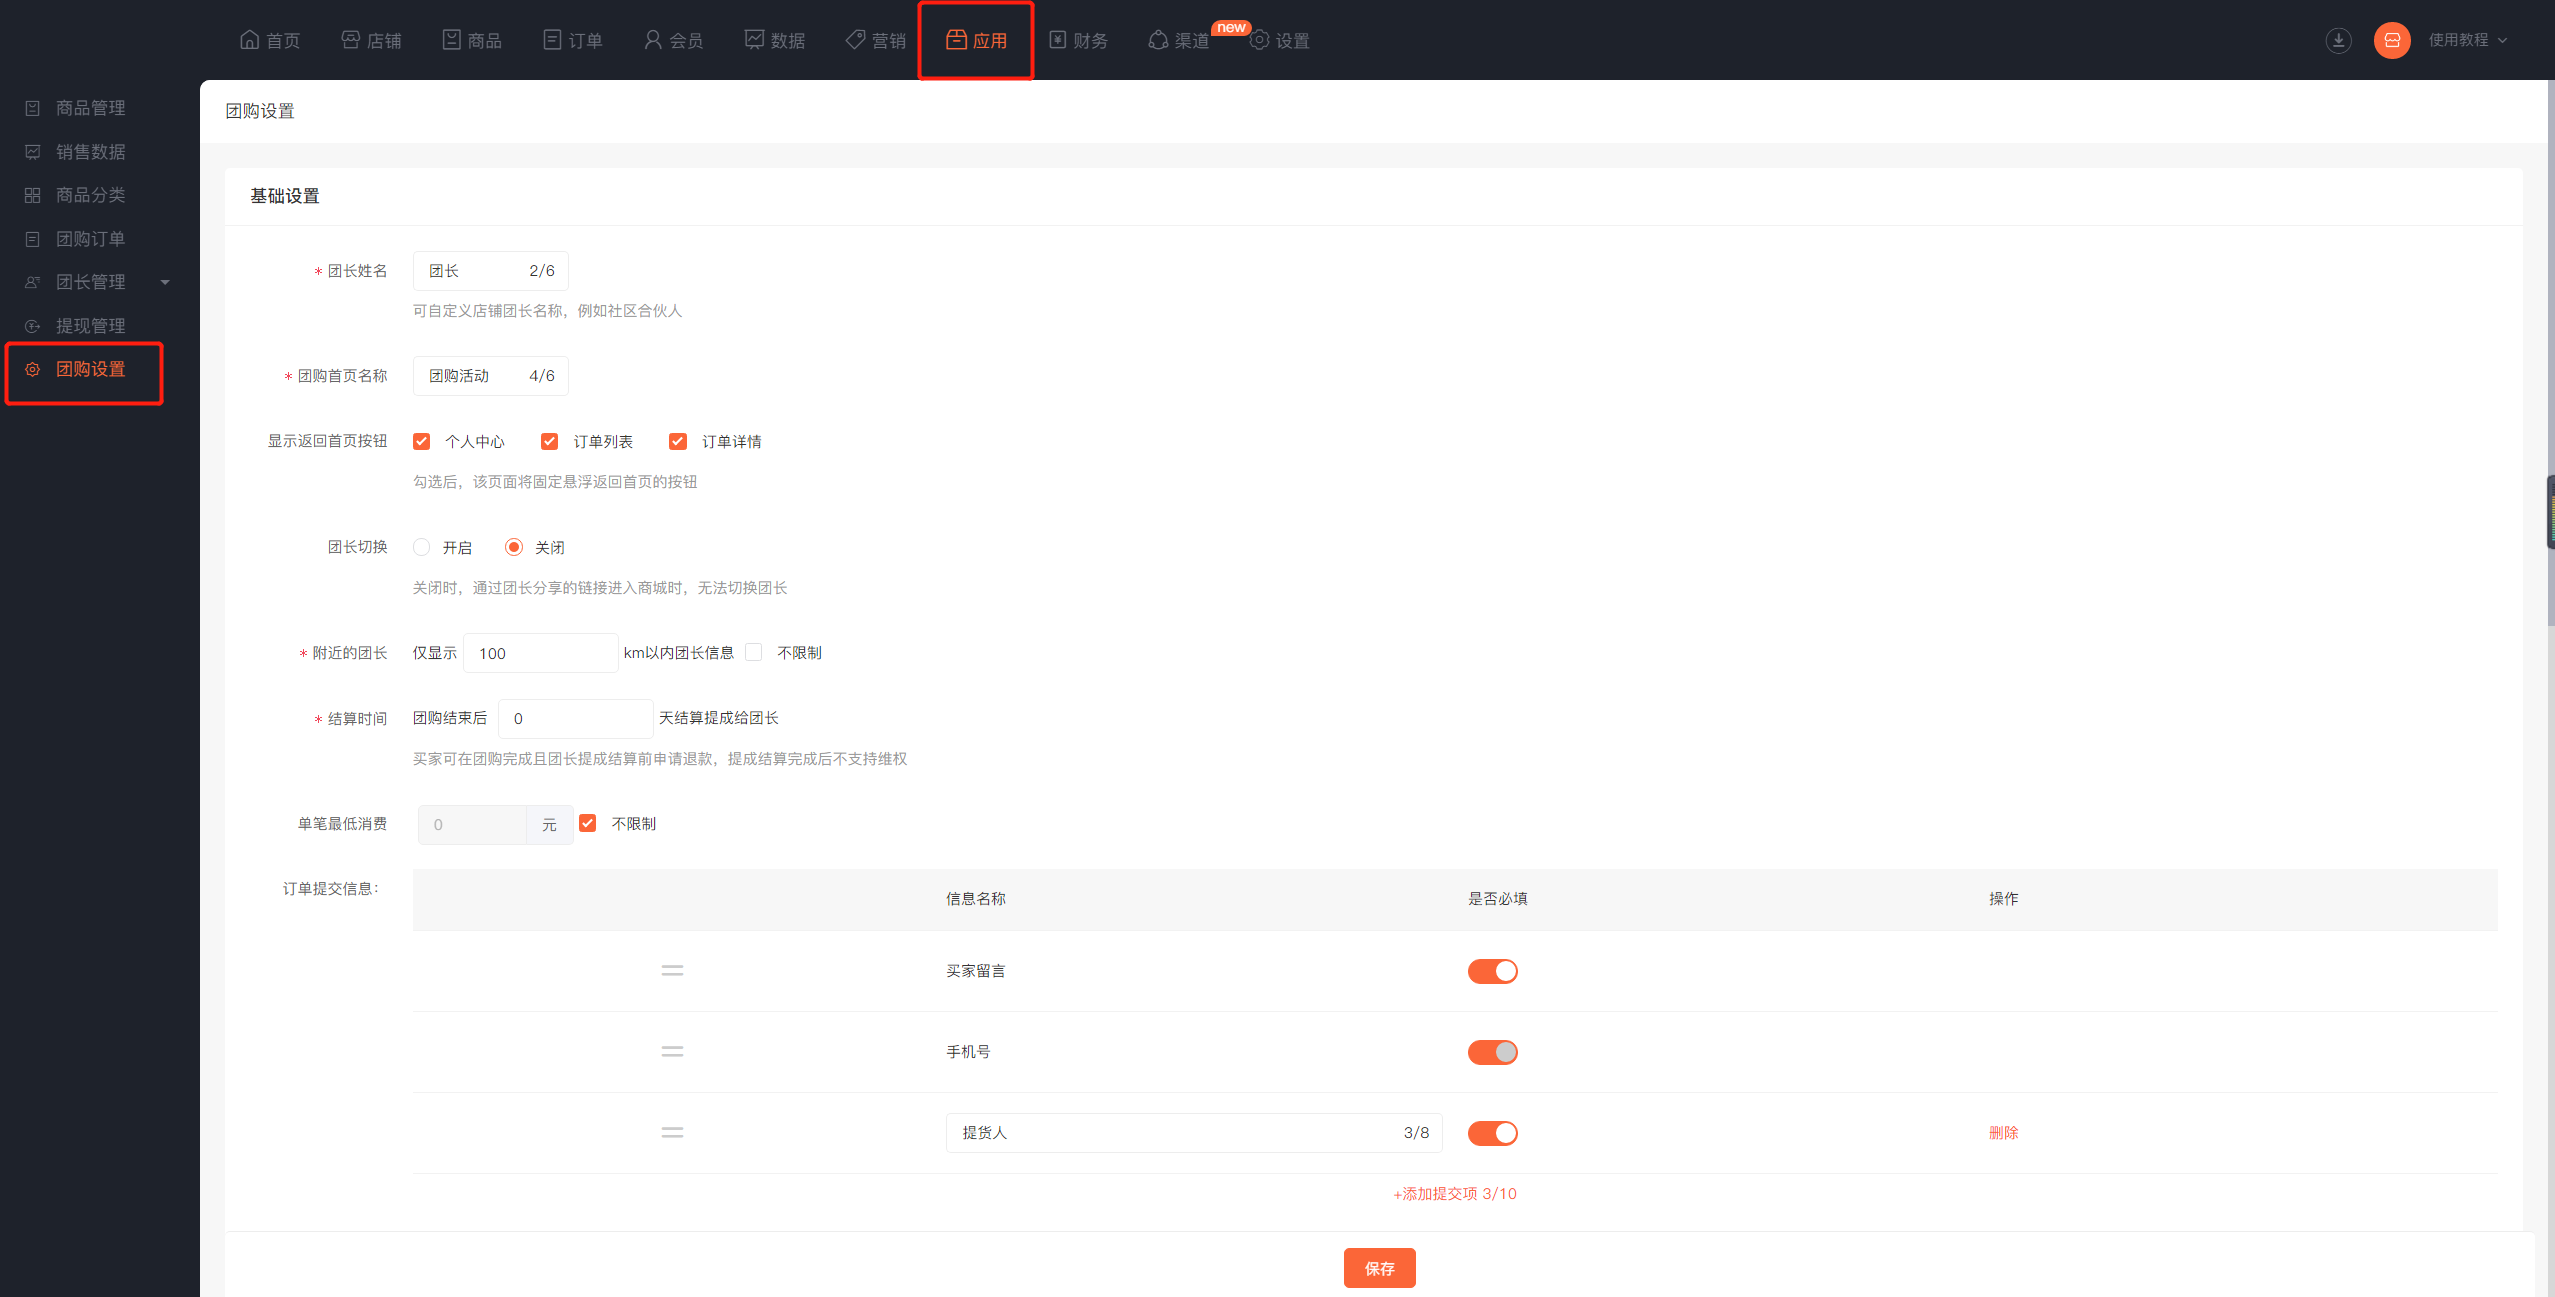Expand the 团长管理 sidebar submenu arrow

click(165, 282)
